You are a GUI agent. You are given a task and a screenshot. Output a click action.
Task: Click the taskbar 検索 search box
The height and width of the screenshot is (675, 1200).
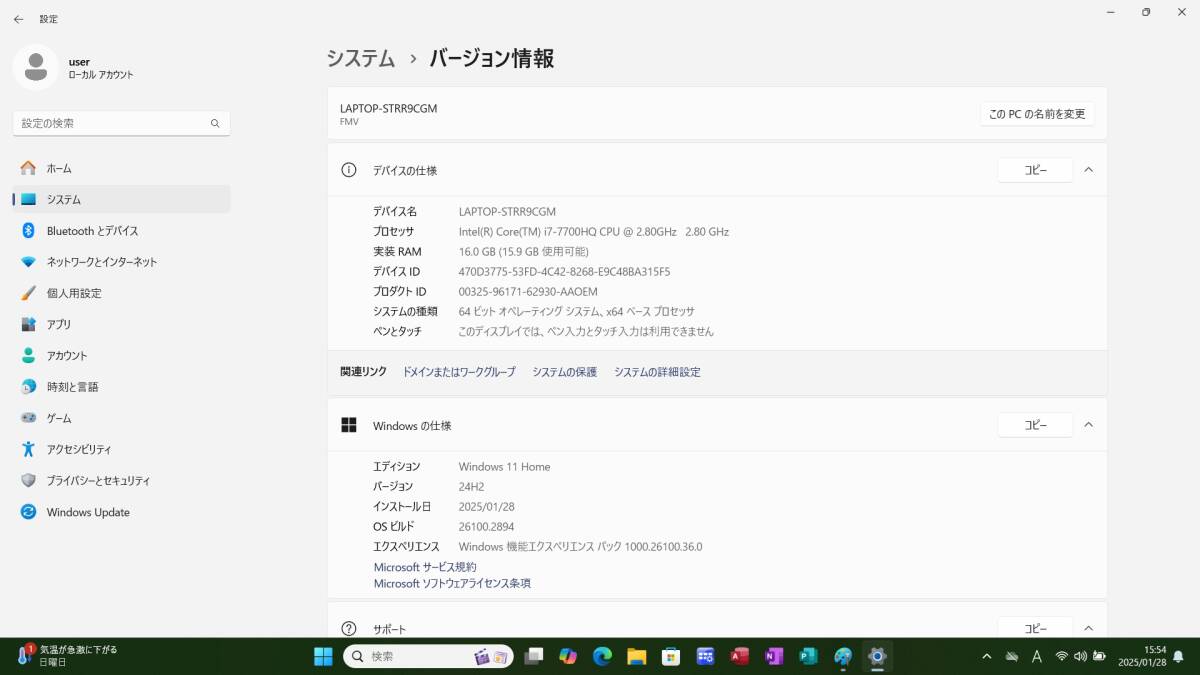[429, 656]
